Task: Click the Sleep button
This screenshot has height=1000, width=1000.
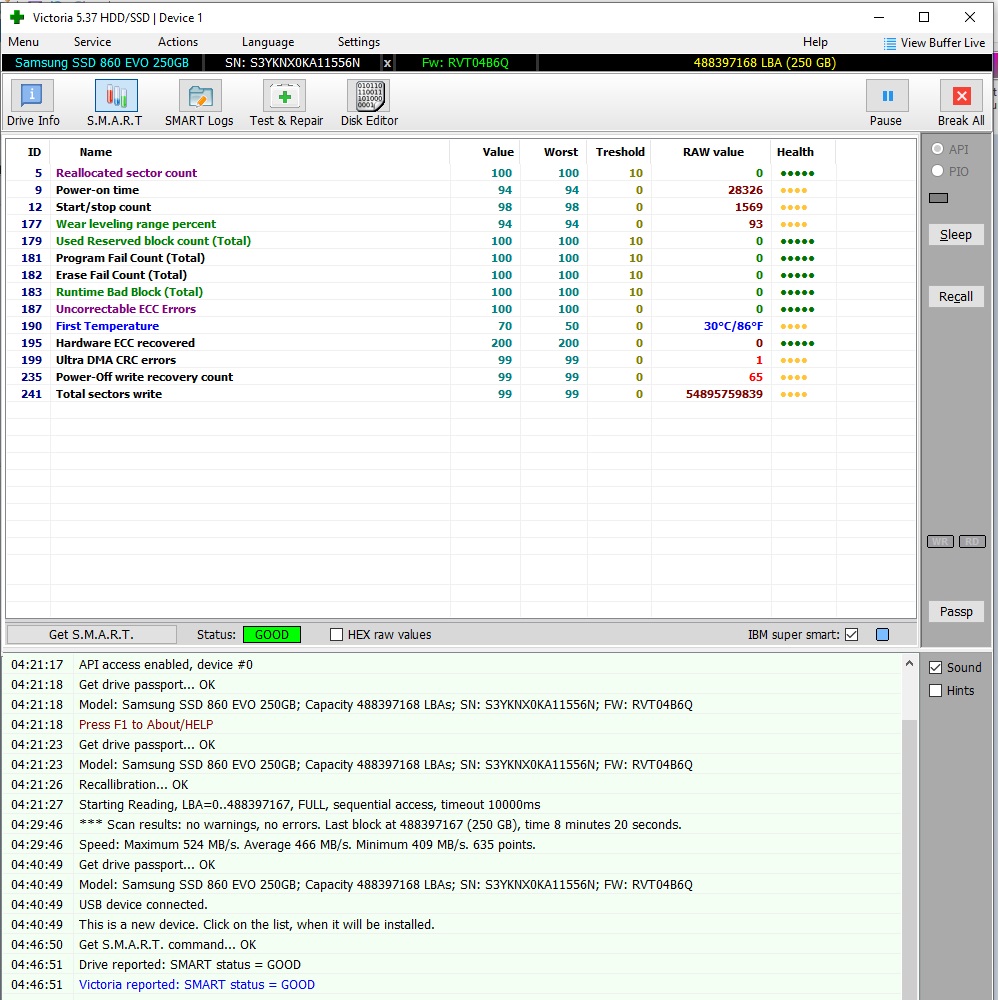Action: coord(956,235)
